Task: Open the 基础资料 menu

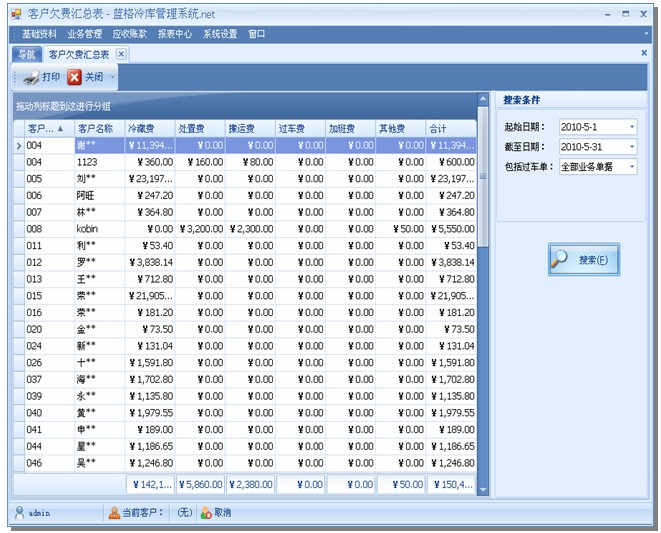Action: tap(39, 34)
